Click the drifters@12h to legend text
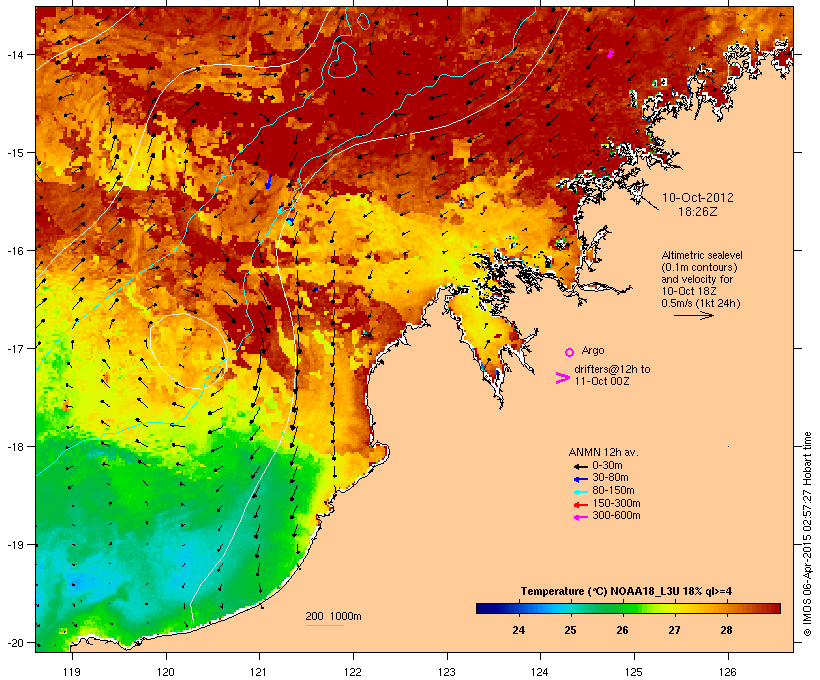Screen dimensions: 820x680 (x=612, y=369)
